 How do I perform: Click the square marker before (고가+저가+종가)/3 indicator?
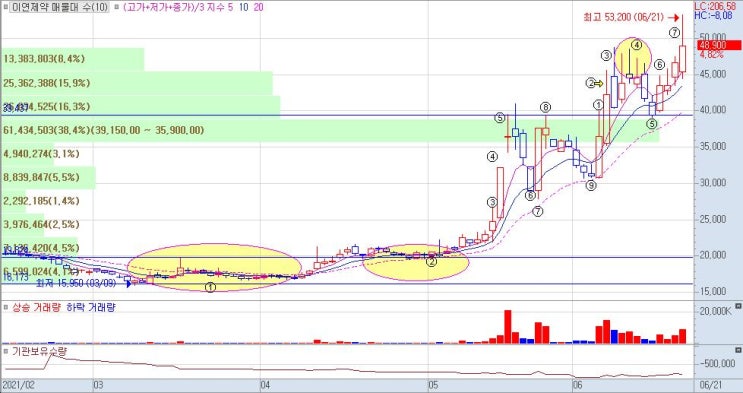coord(116,8)
